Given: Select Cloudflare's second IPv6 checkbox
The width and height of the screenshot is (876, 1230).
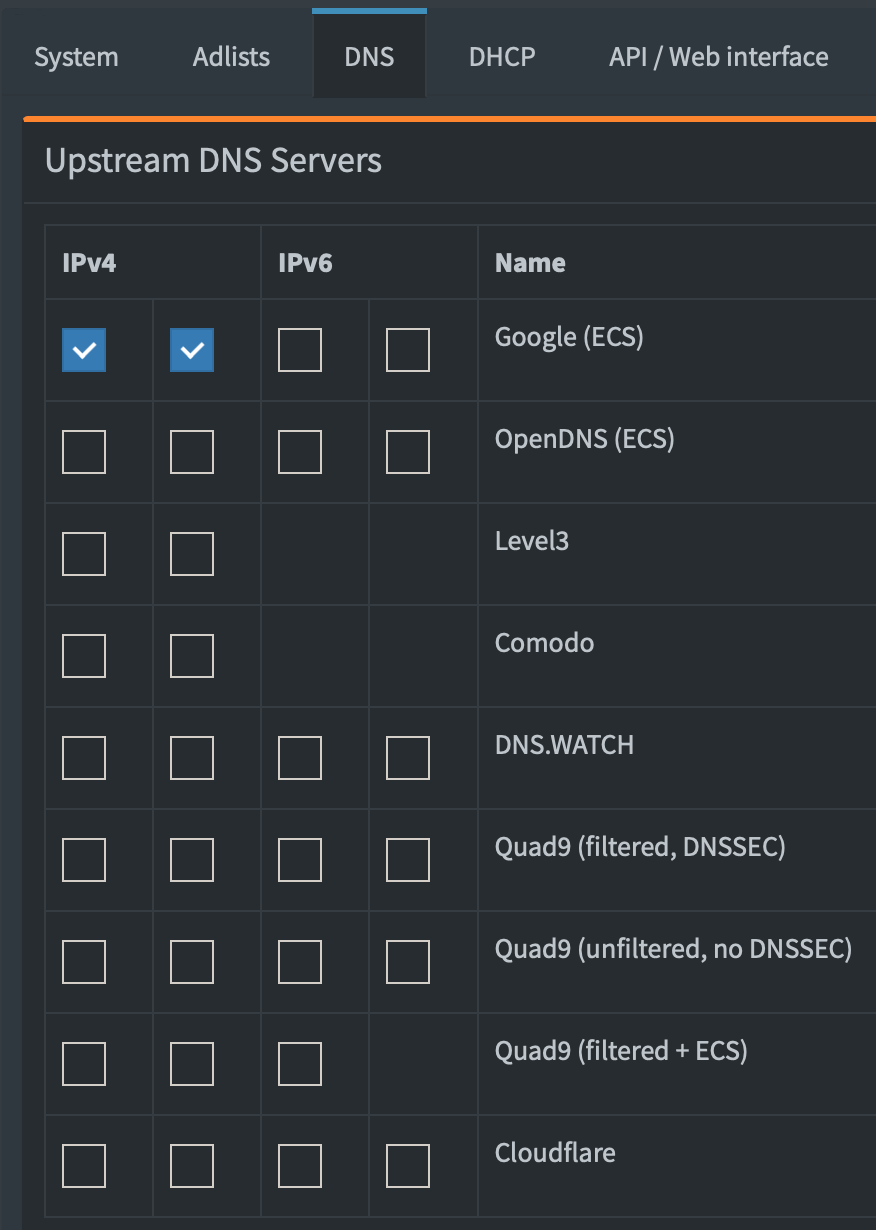Looking at the screenshot, I should tap(408, 1166).
